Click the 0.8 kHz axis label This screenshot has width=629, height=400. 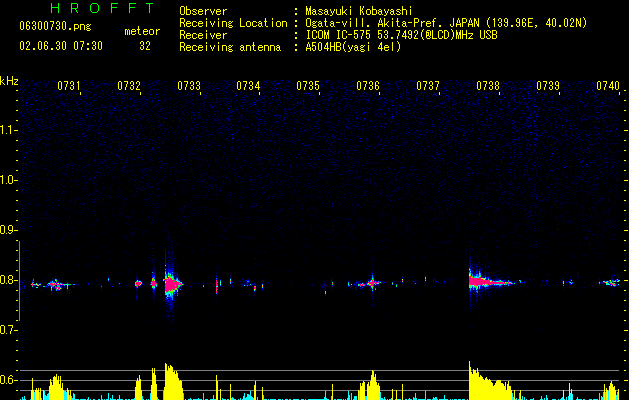8,280
